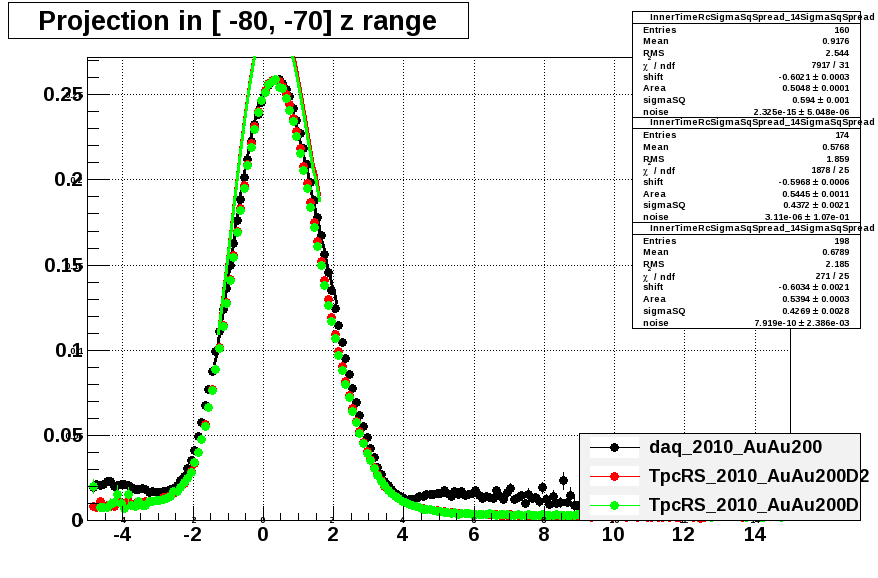Image resolution: width=878 pixels, height=578 pixels.
Task: Click the chi-square value 271 / 25
Action: [x=833, y=276]
